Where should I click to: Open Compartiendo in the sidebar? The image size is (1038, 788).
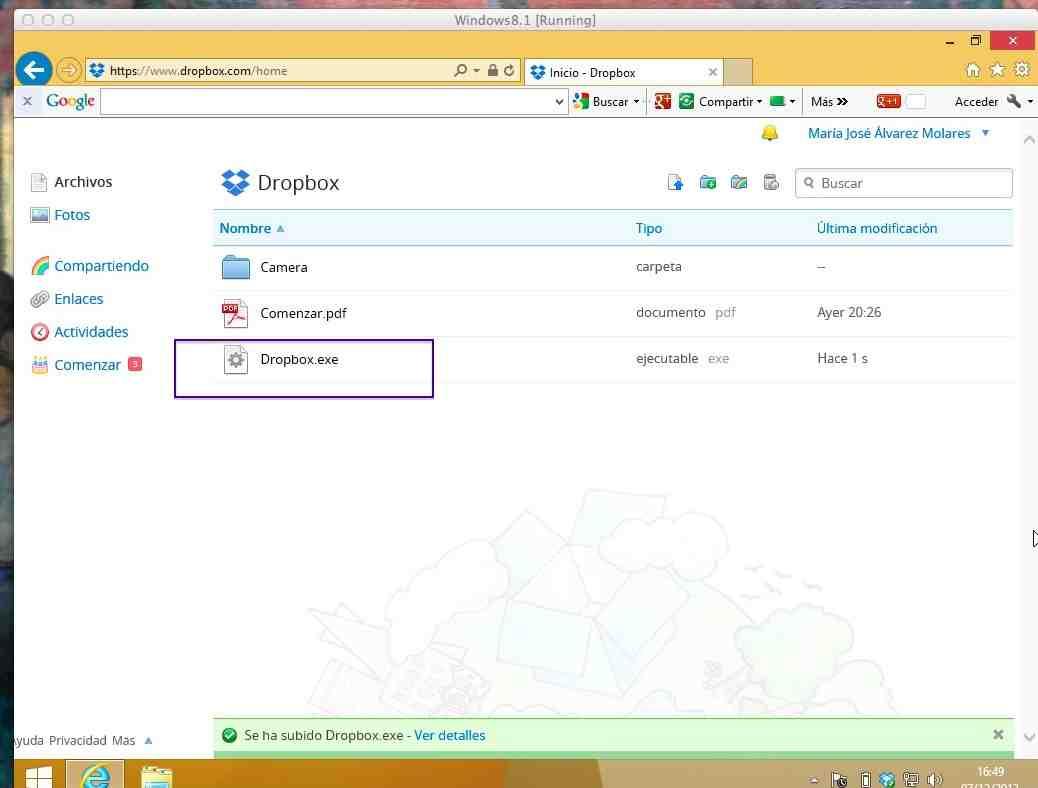[101, 266]
